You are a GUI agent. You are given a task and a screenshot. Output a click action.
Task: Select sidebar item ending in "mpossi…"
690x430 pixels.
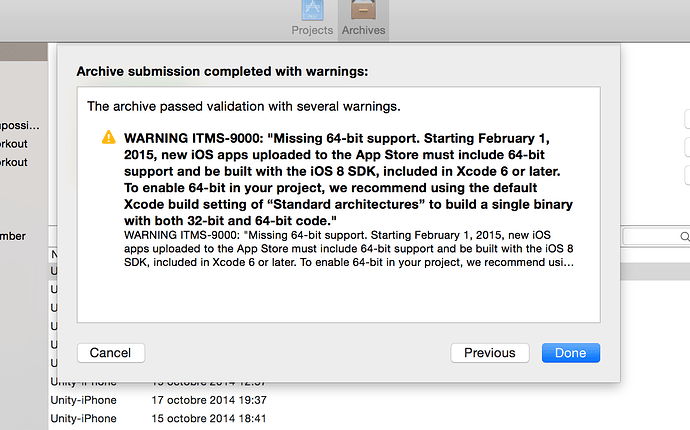click(20, 126)
